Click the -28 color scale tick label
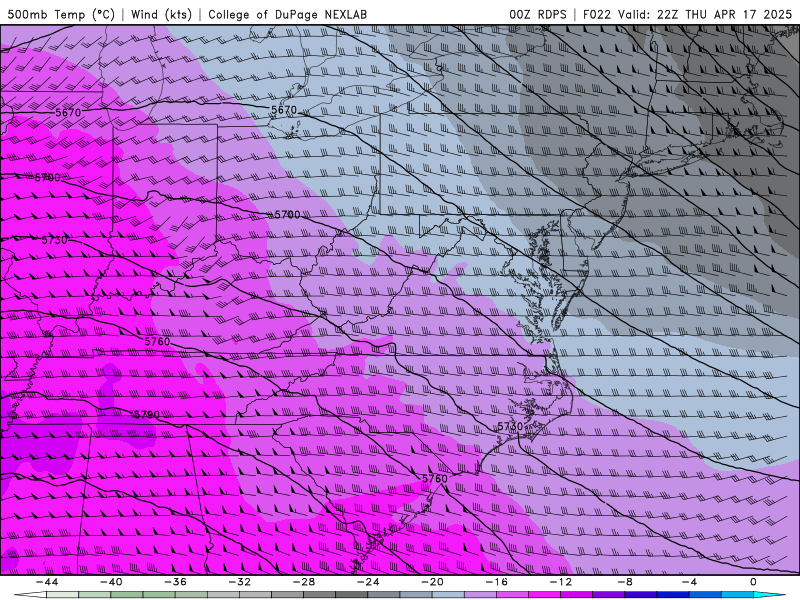 tap(304, 582)
